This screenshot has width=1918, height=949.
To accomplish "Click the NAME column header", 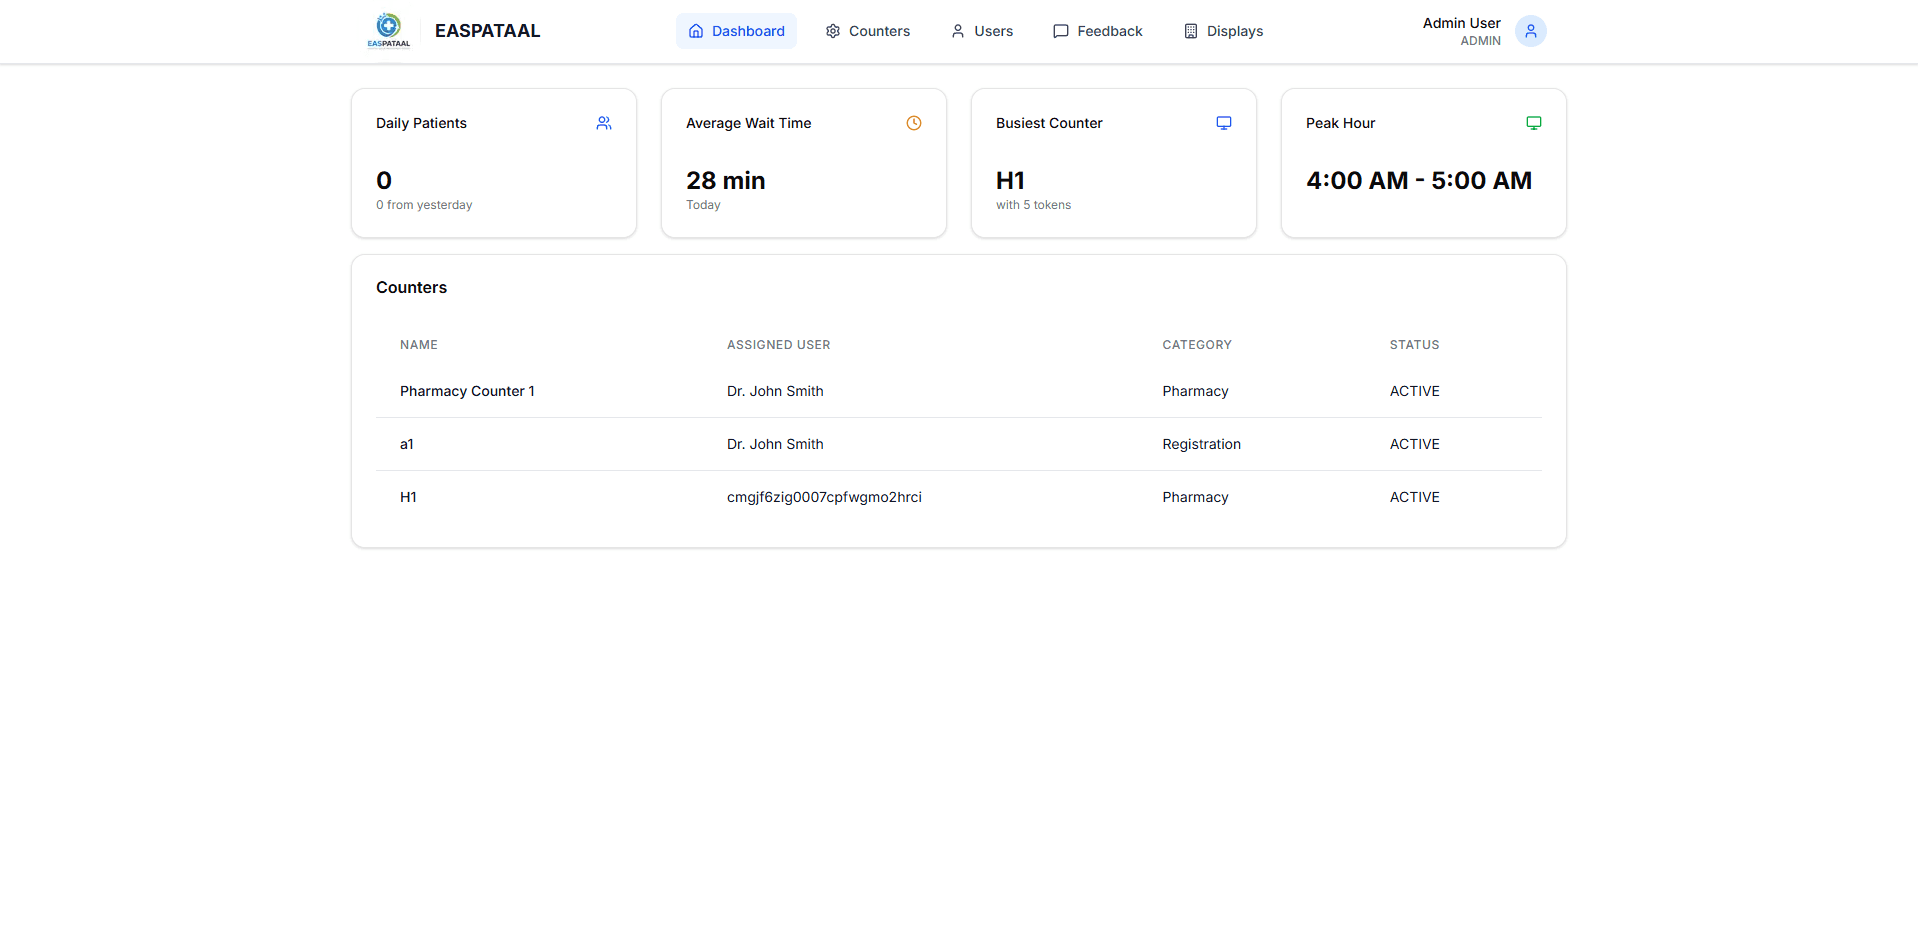I will (x=418, y=345).
